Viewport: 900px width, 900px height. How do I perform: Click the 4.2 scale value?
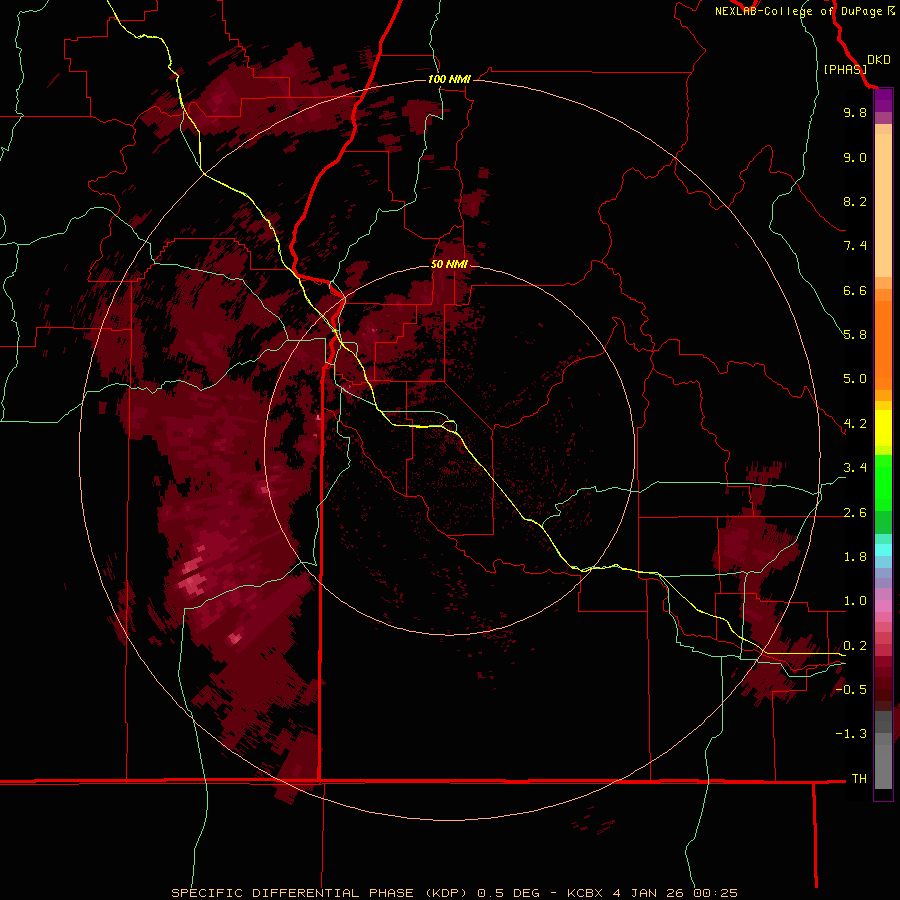click(x=855, y=424)
